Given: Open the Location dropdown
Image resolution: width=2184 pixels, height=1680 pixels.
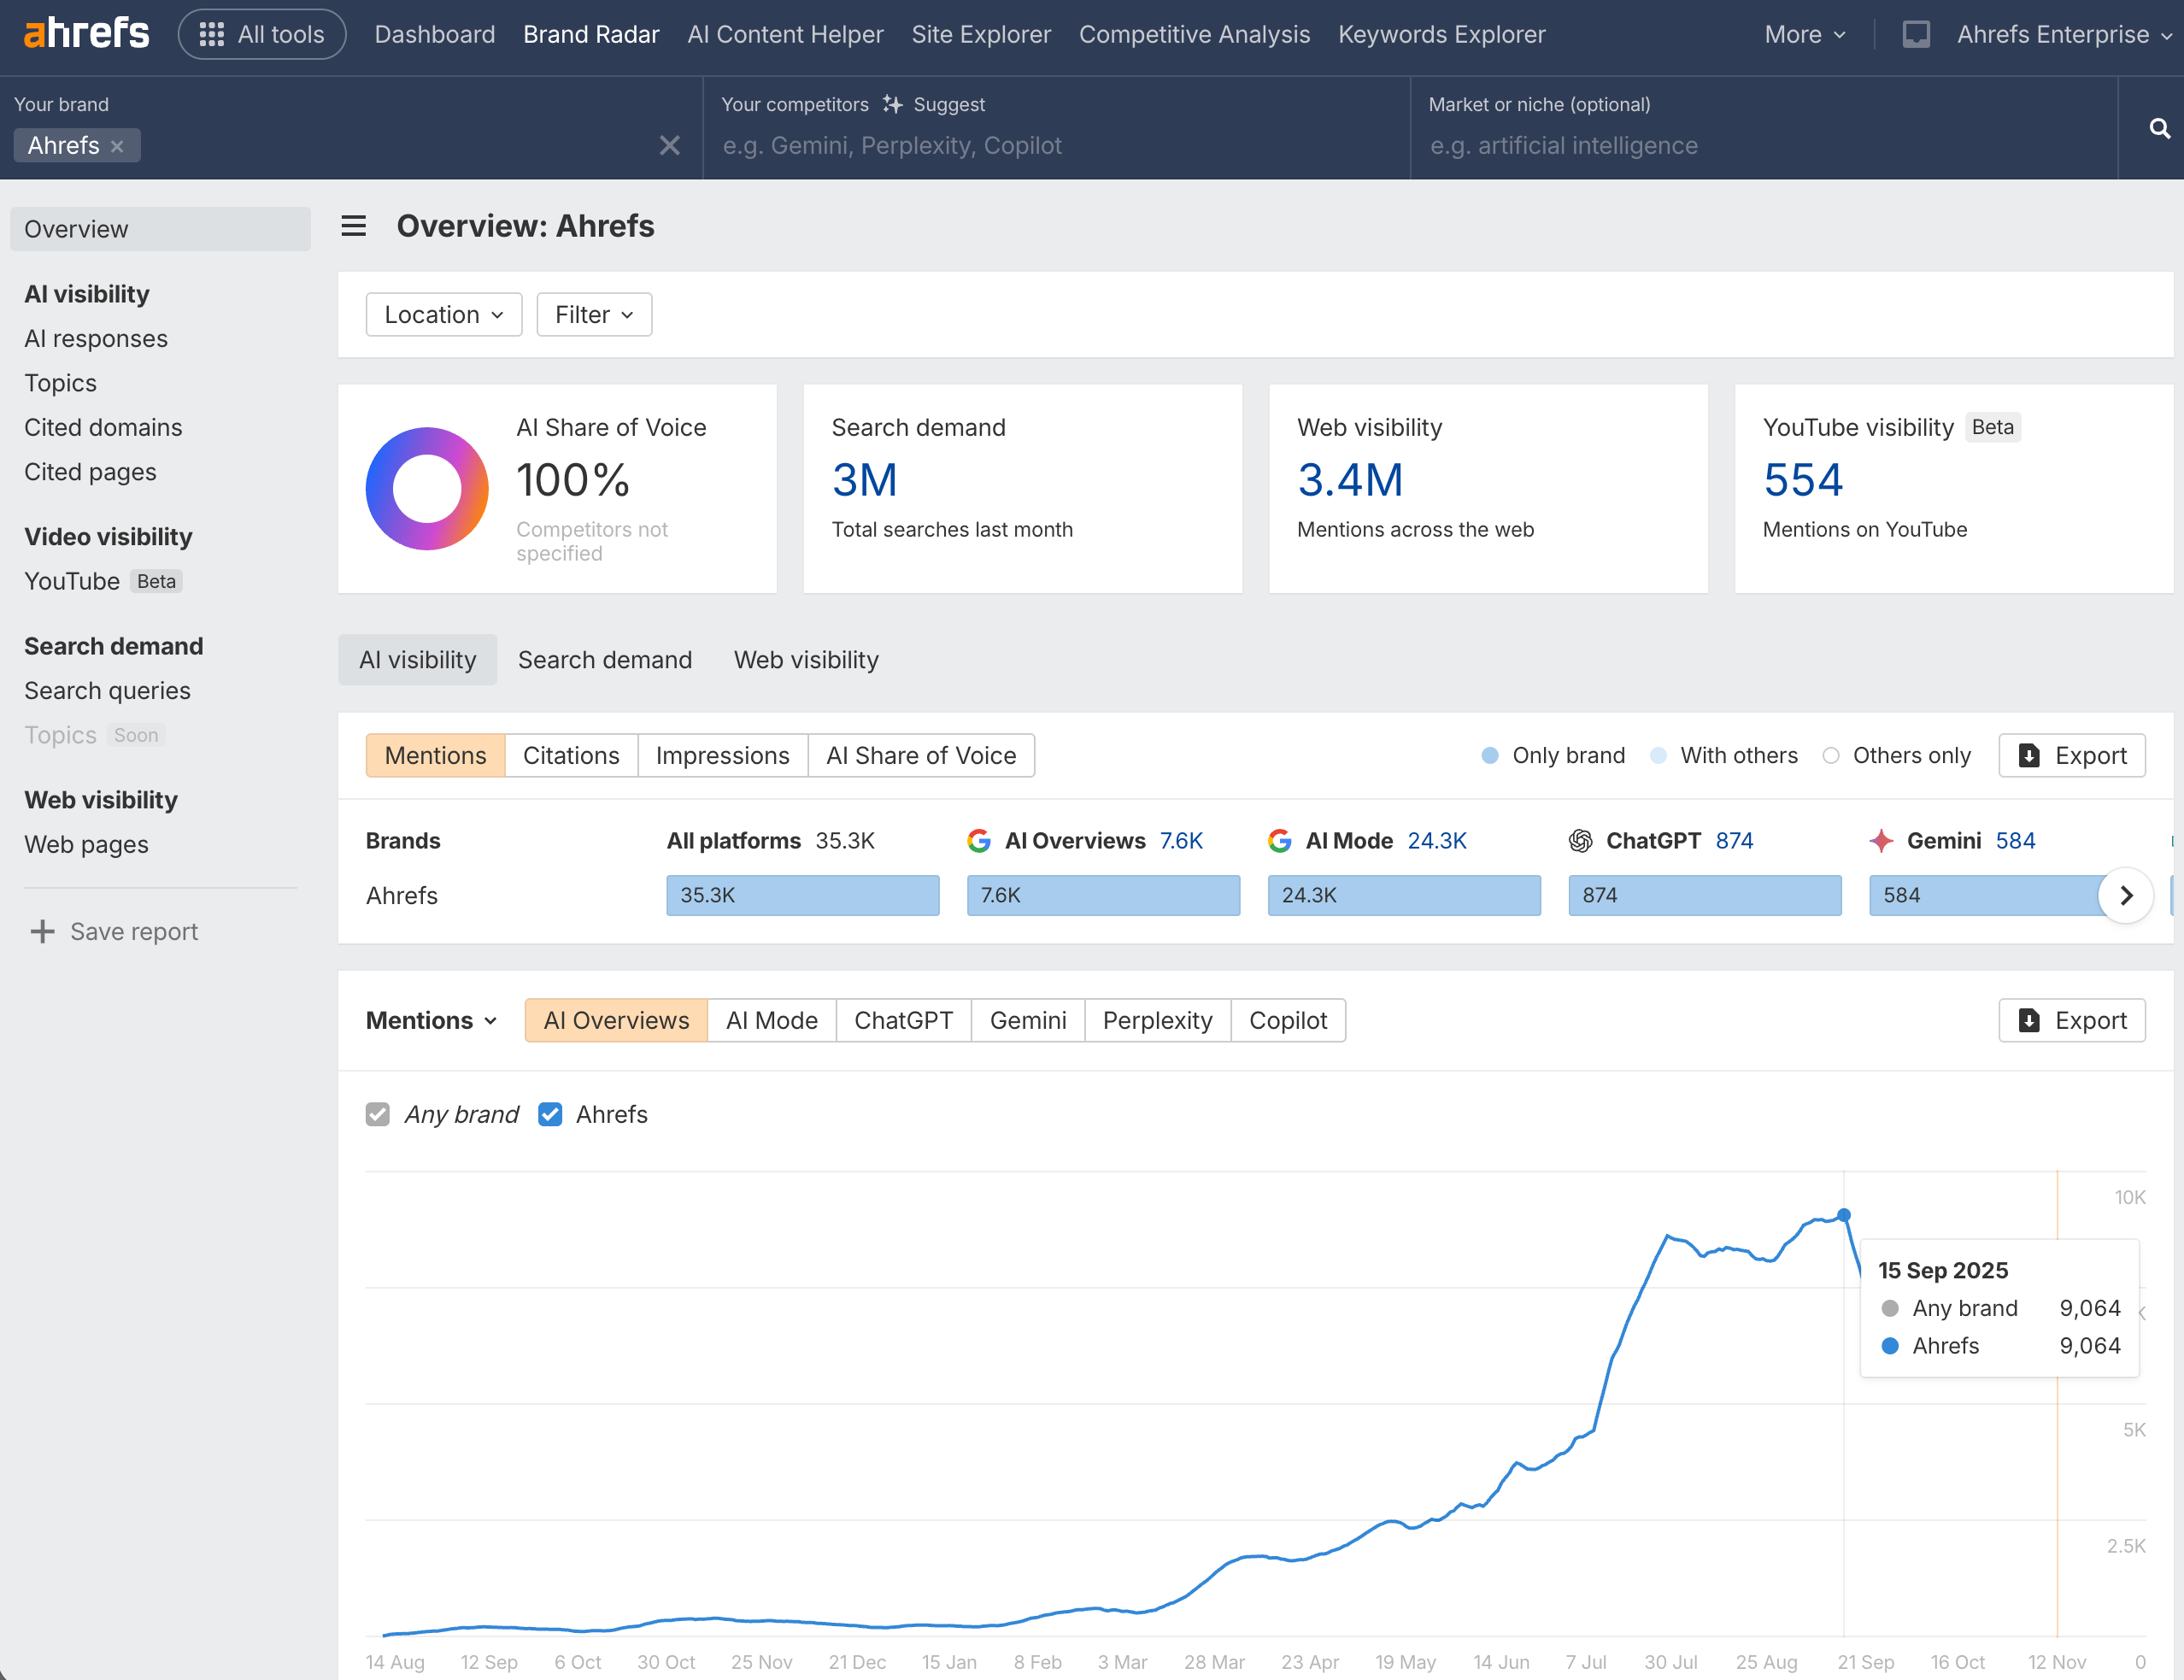Looking at the screenshot, I should [443, 314].
